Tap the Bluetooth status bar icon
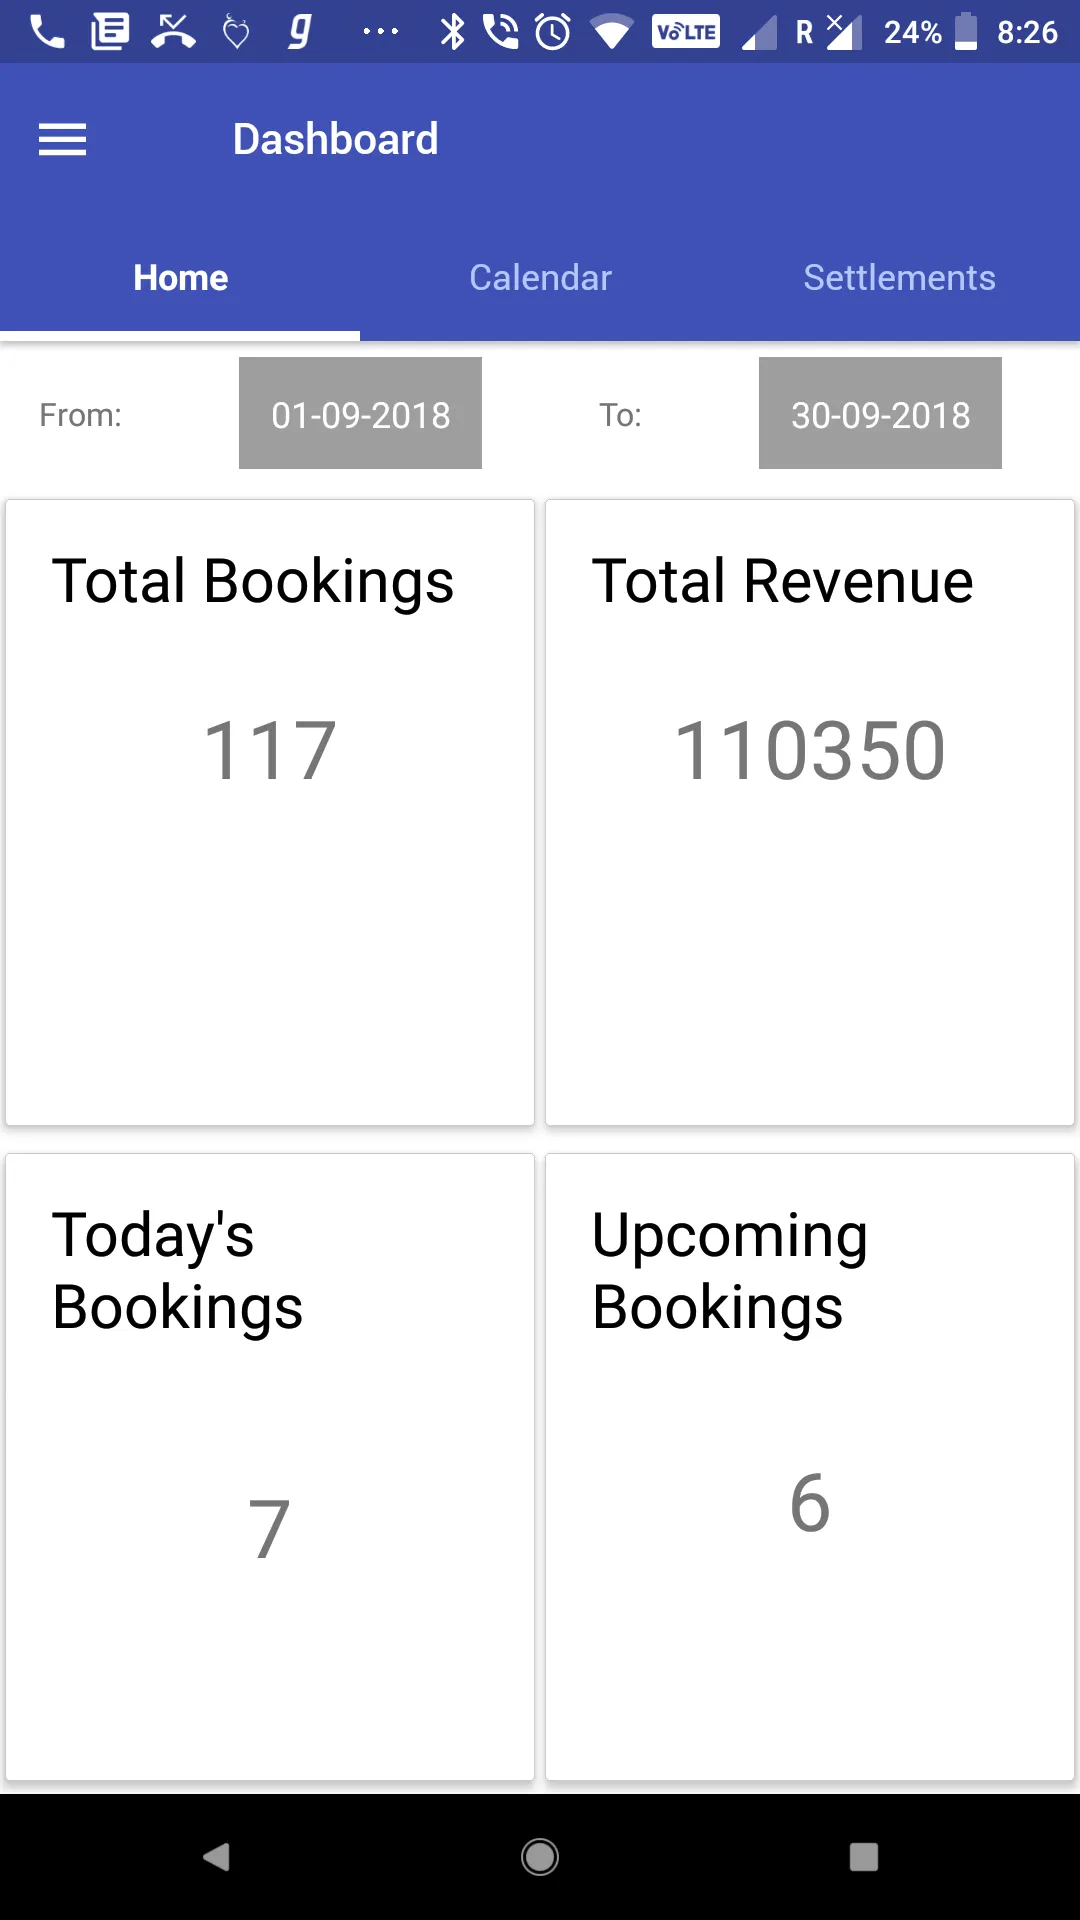This screenshot has width=1080, height=1920. (453, 32)
